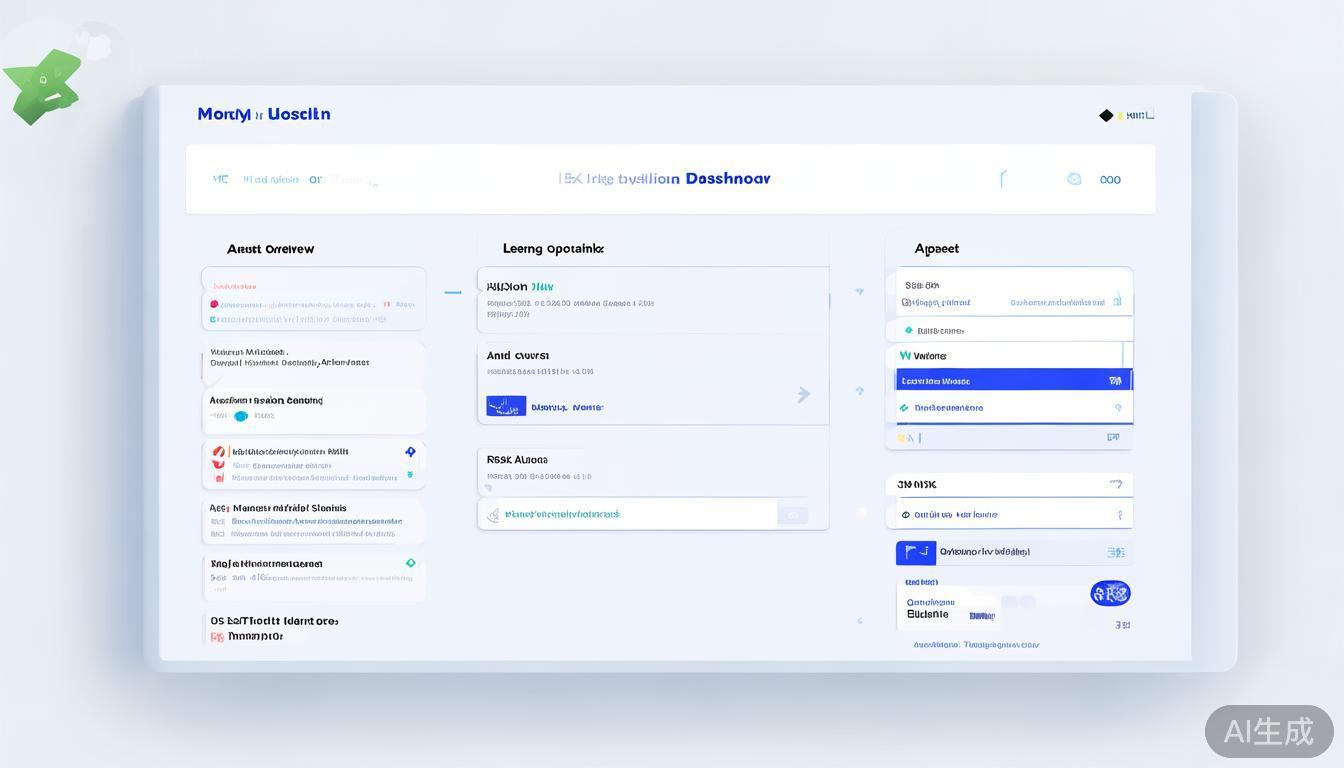Click the black diamond icon in header
The height and width of the screenshot is (768, 1344).
1106,115
